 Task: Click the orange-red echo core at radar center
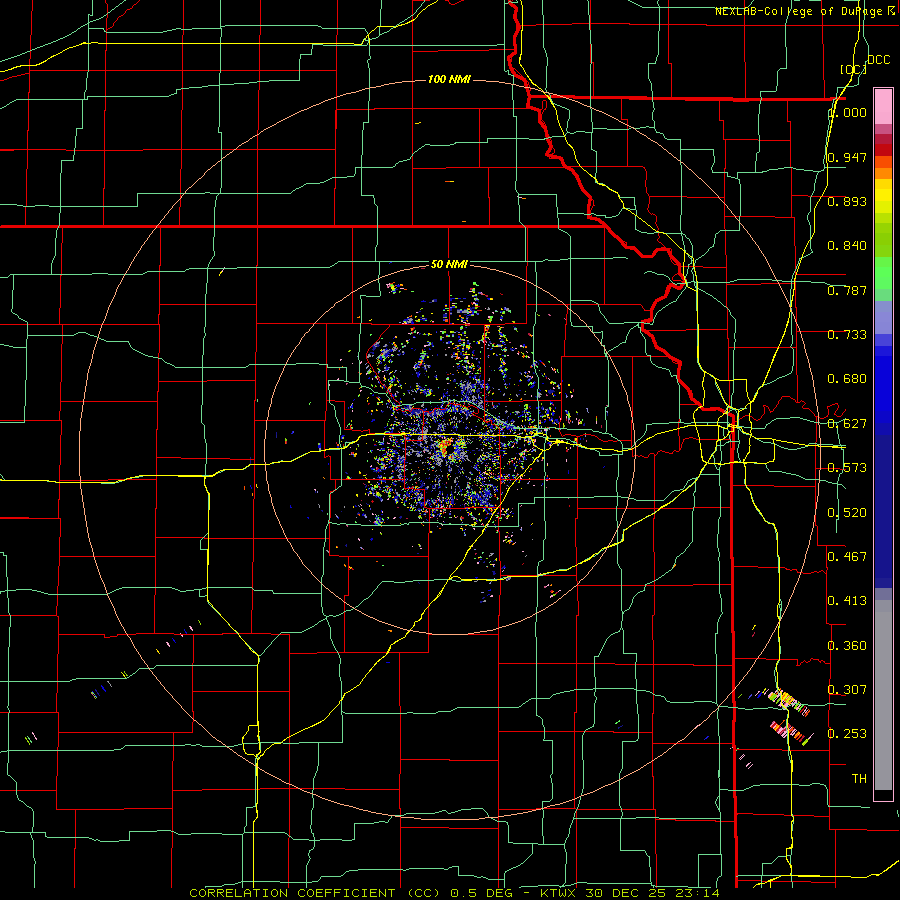445,447
